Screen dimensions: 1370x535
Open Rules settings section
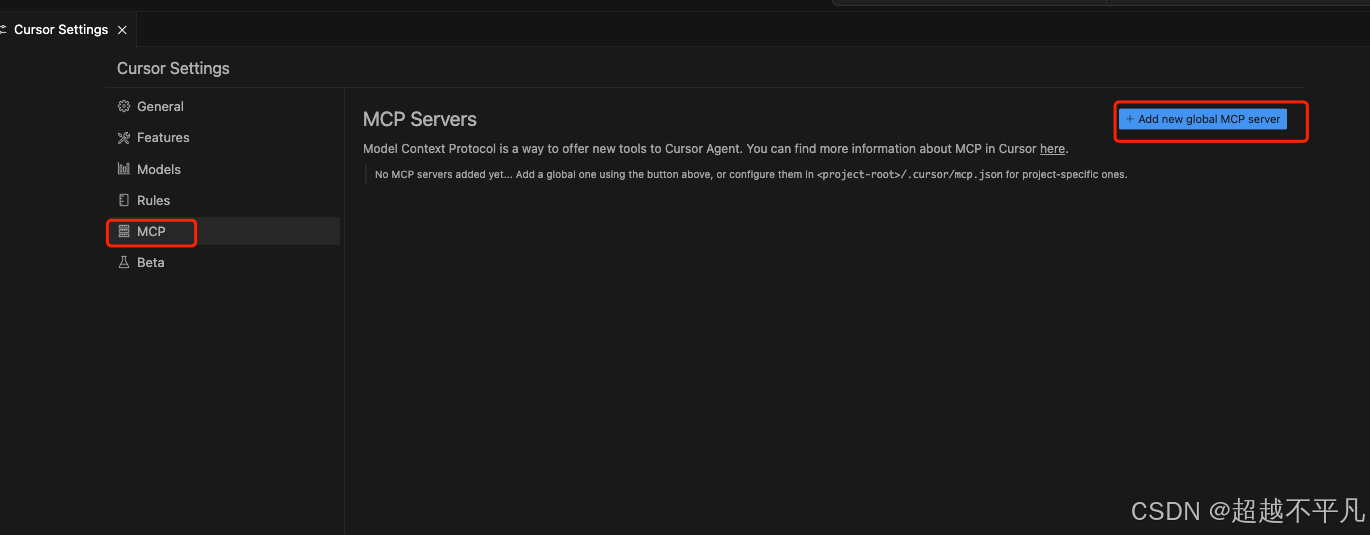223,200
